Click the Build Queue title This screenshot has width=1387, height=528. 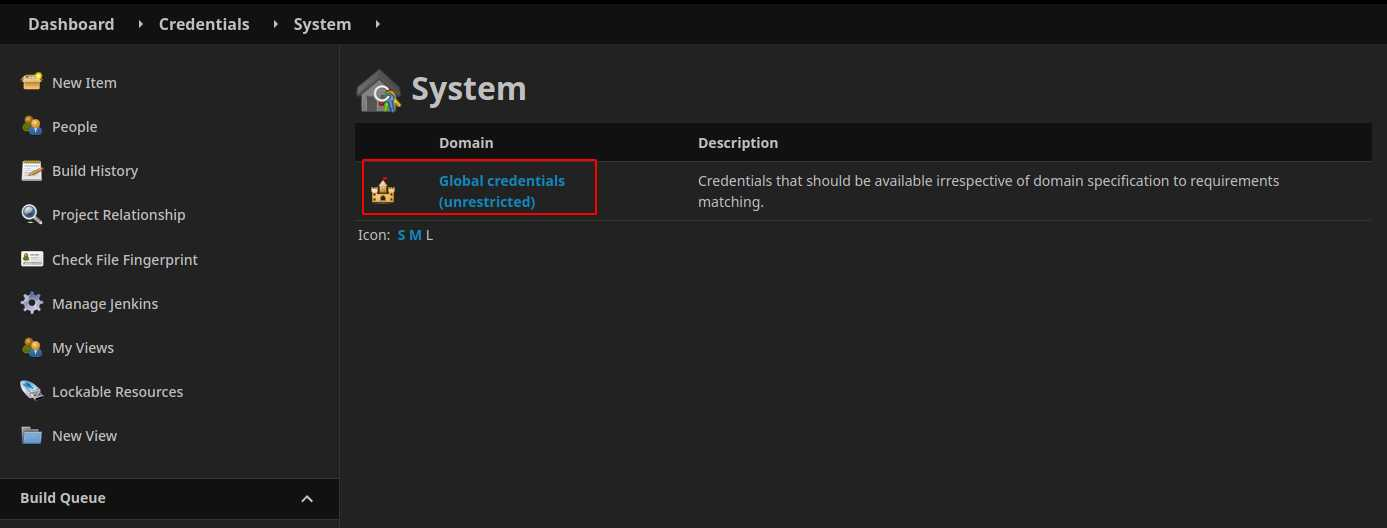tap(63, 498)
